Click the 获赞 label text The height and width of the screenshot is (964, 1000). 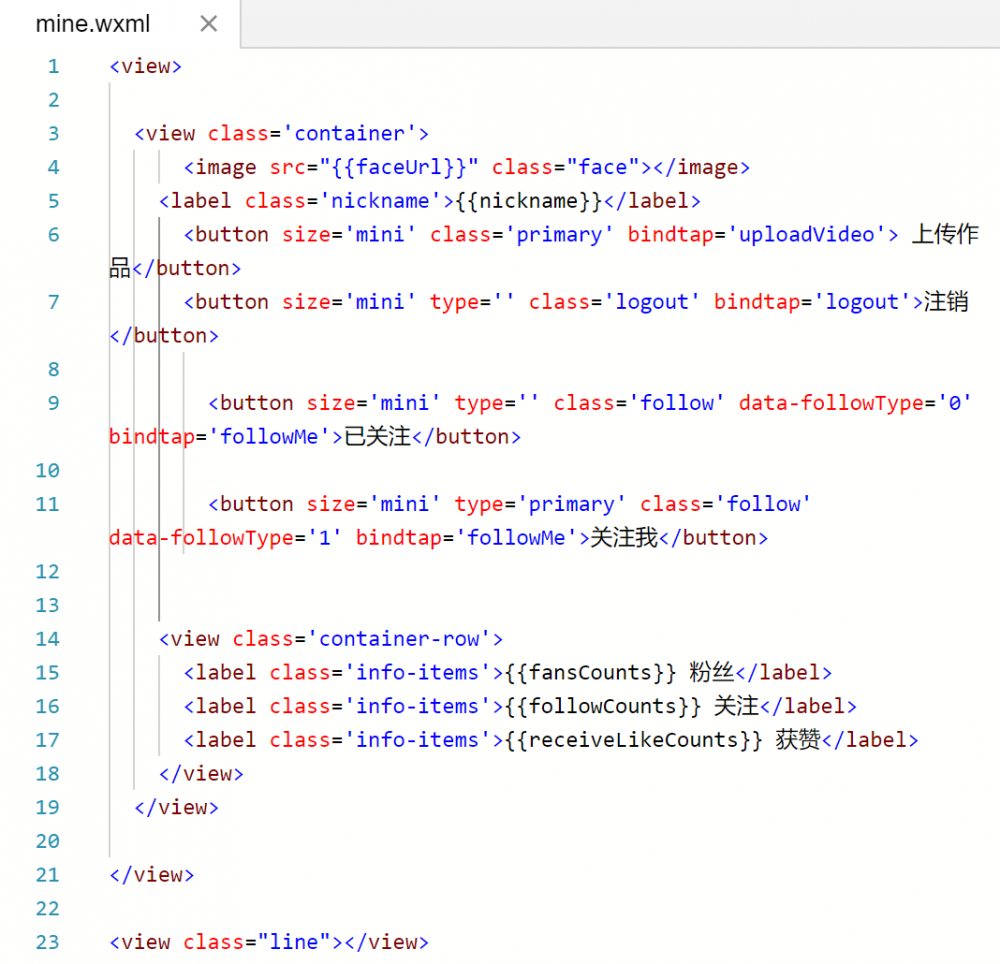tap(798, 740)
